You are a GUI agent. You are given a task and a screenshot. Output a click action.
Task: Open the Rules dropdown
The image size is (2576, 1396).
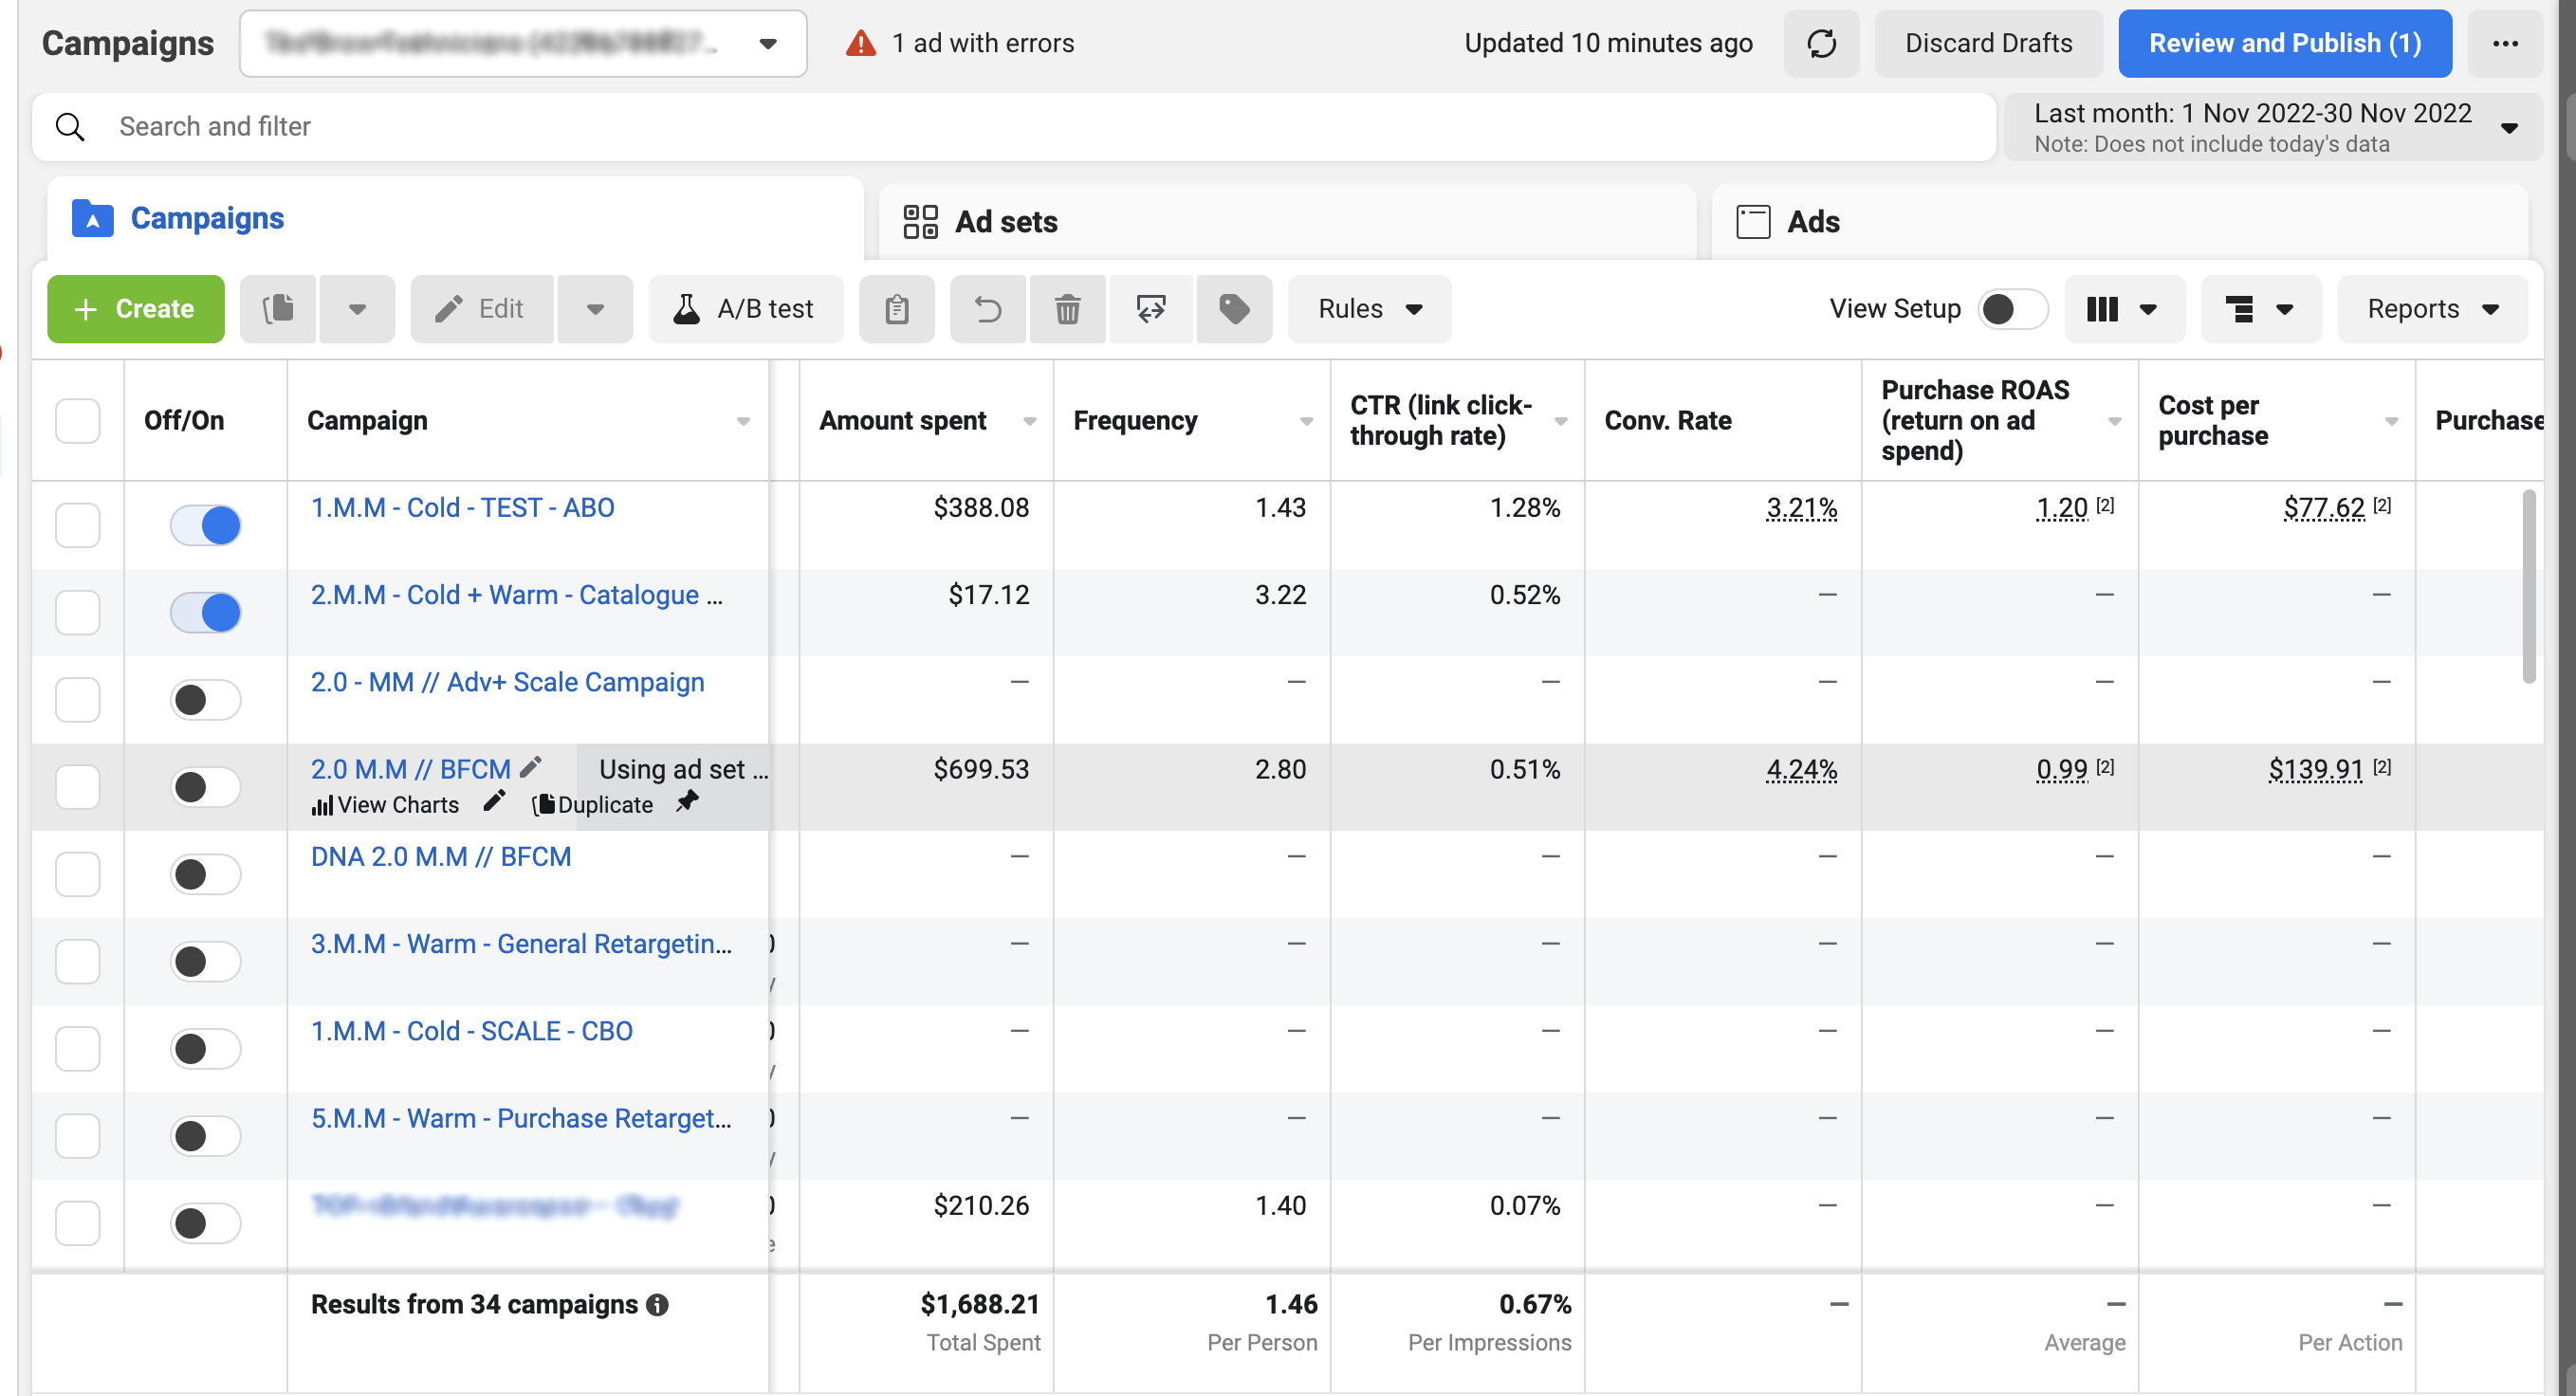1369,309
